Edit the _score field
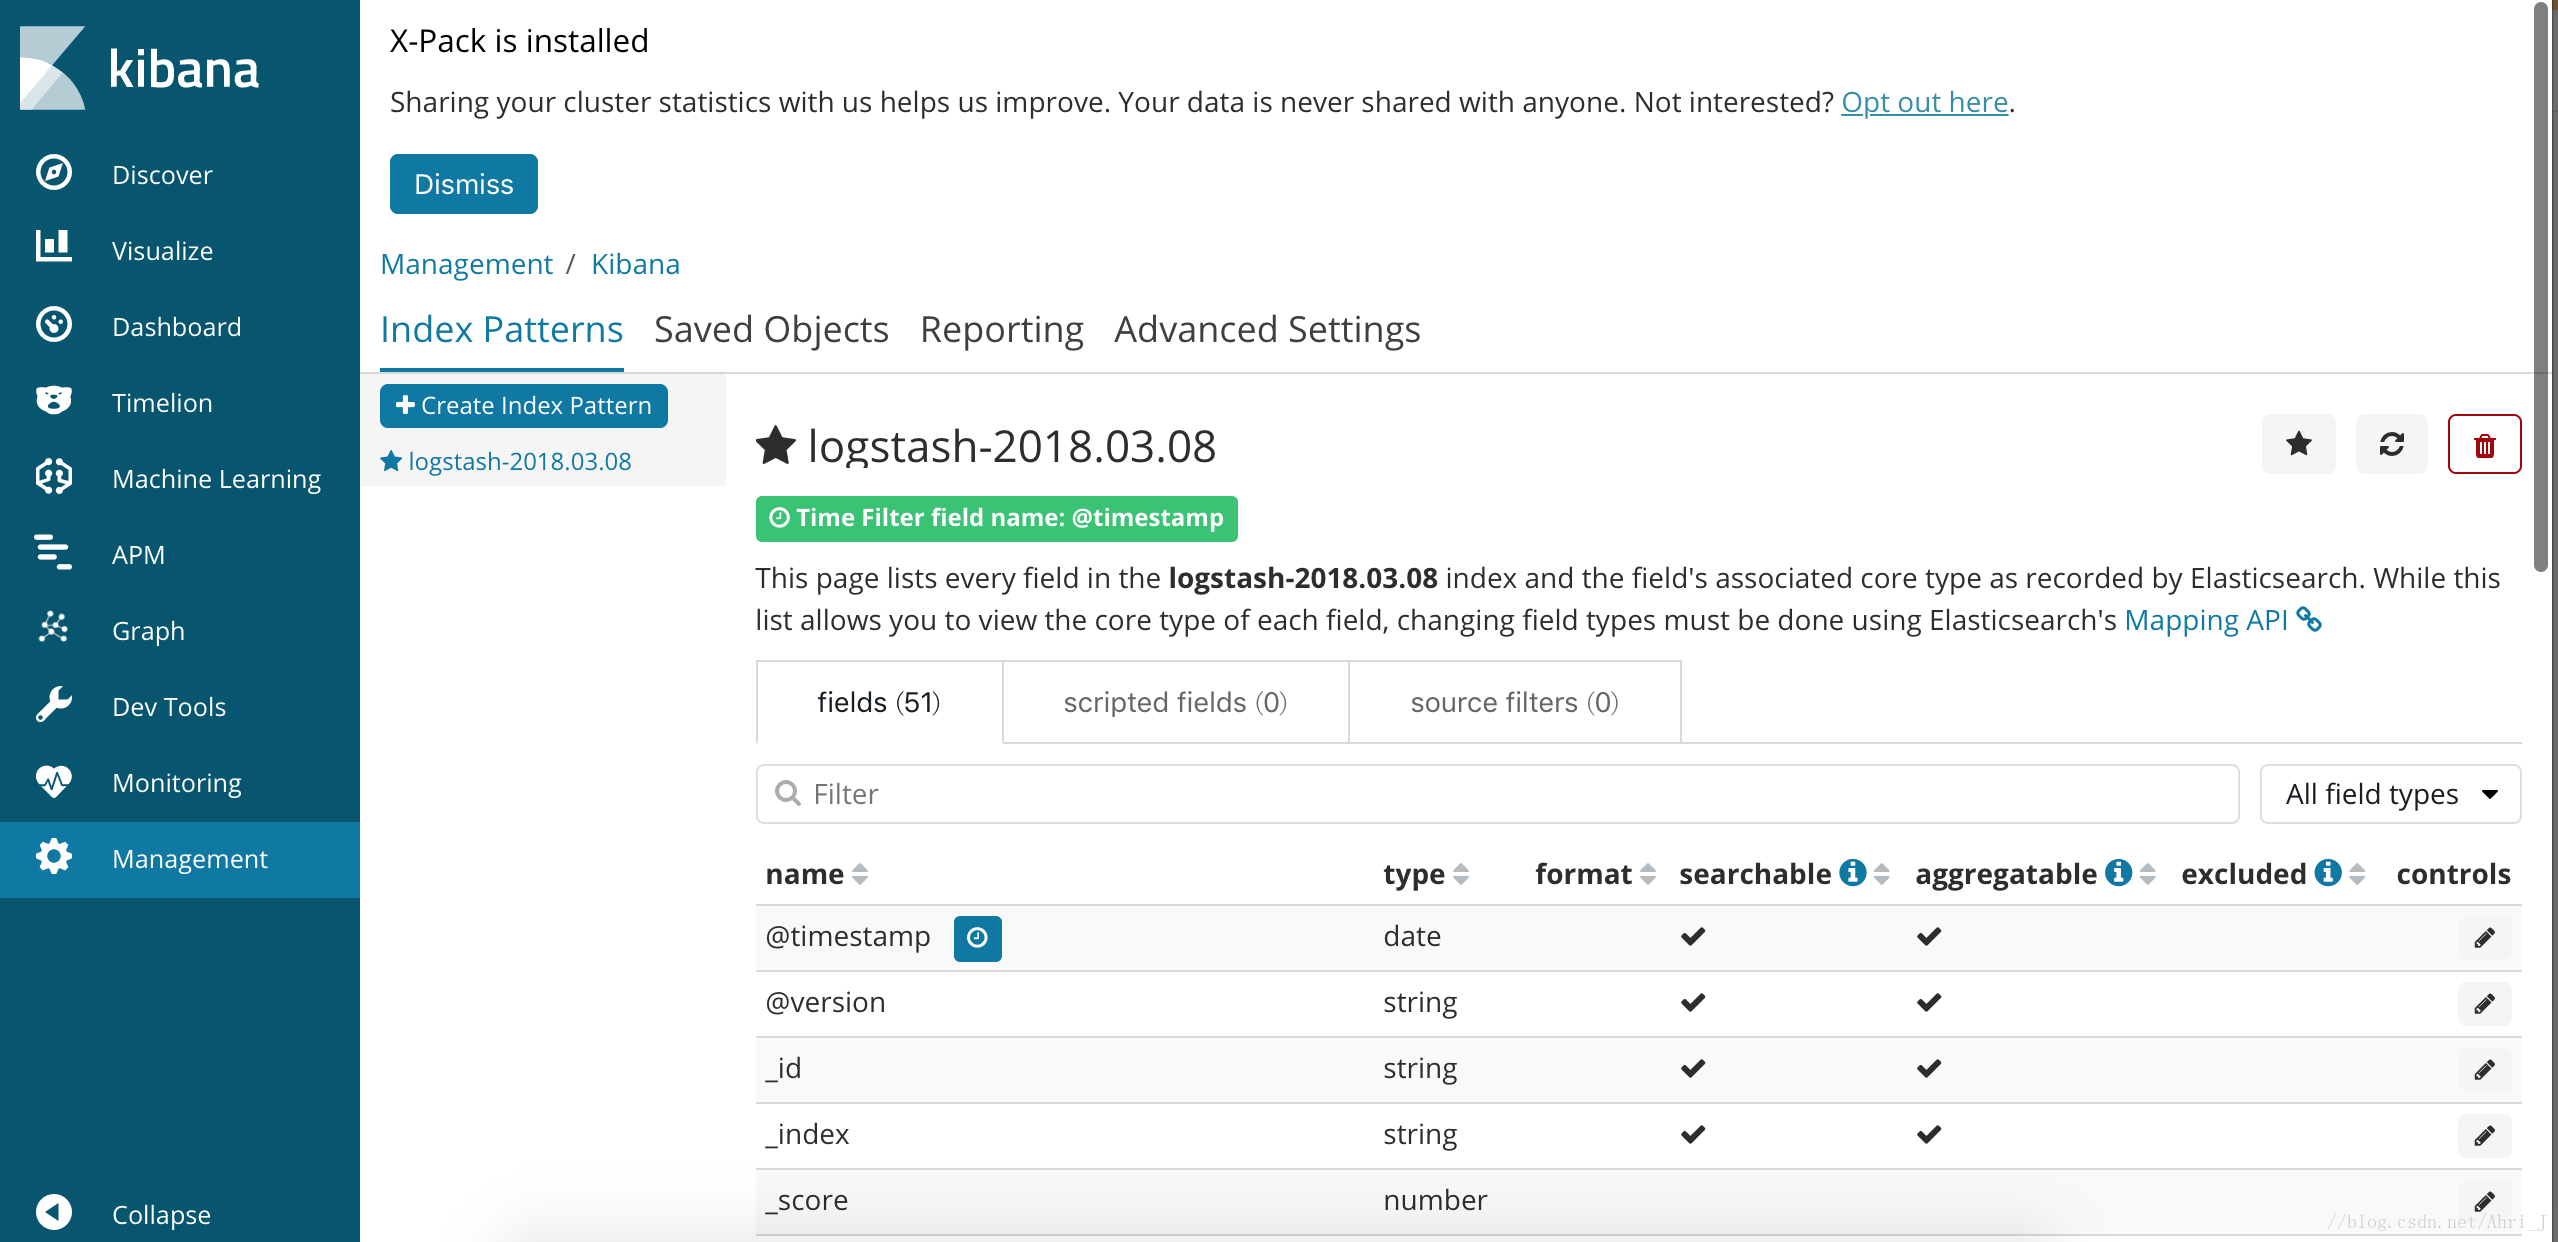 (2485, 1202)
